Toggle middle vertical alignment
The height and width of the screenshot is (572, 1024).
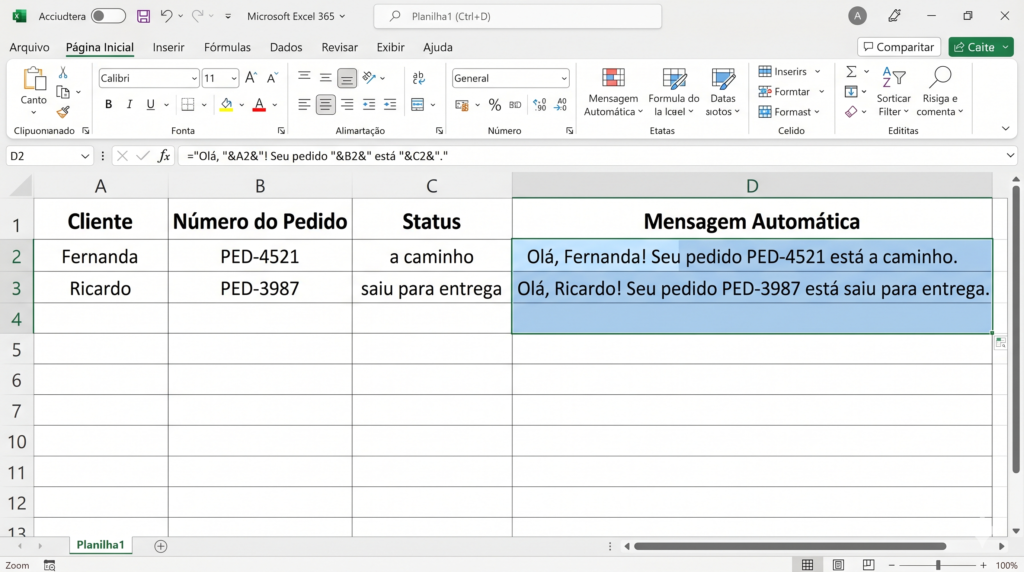[x=325, y=78]
